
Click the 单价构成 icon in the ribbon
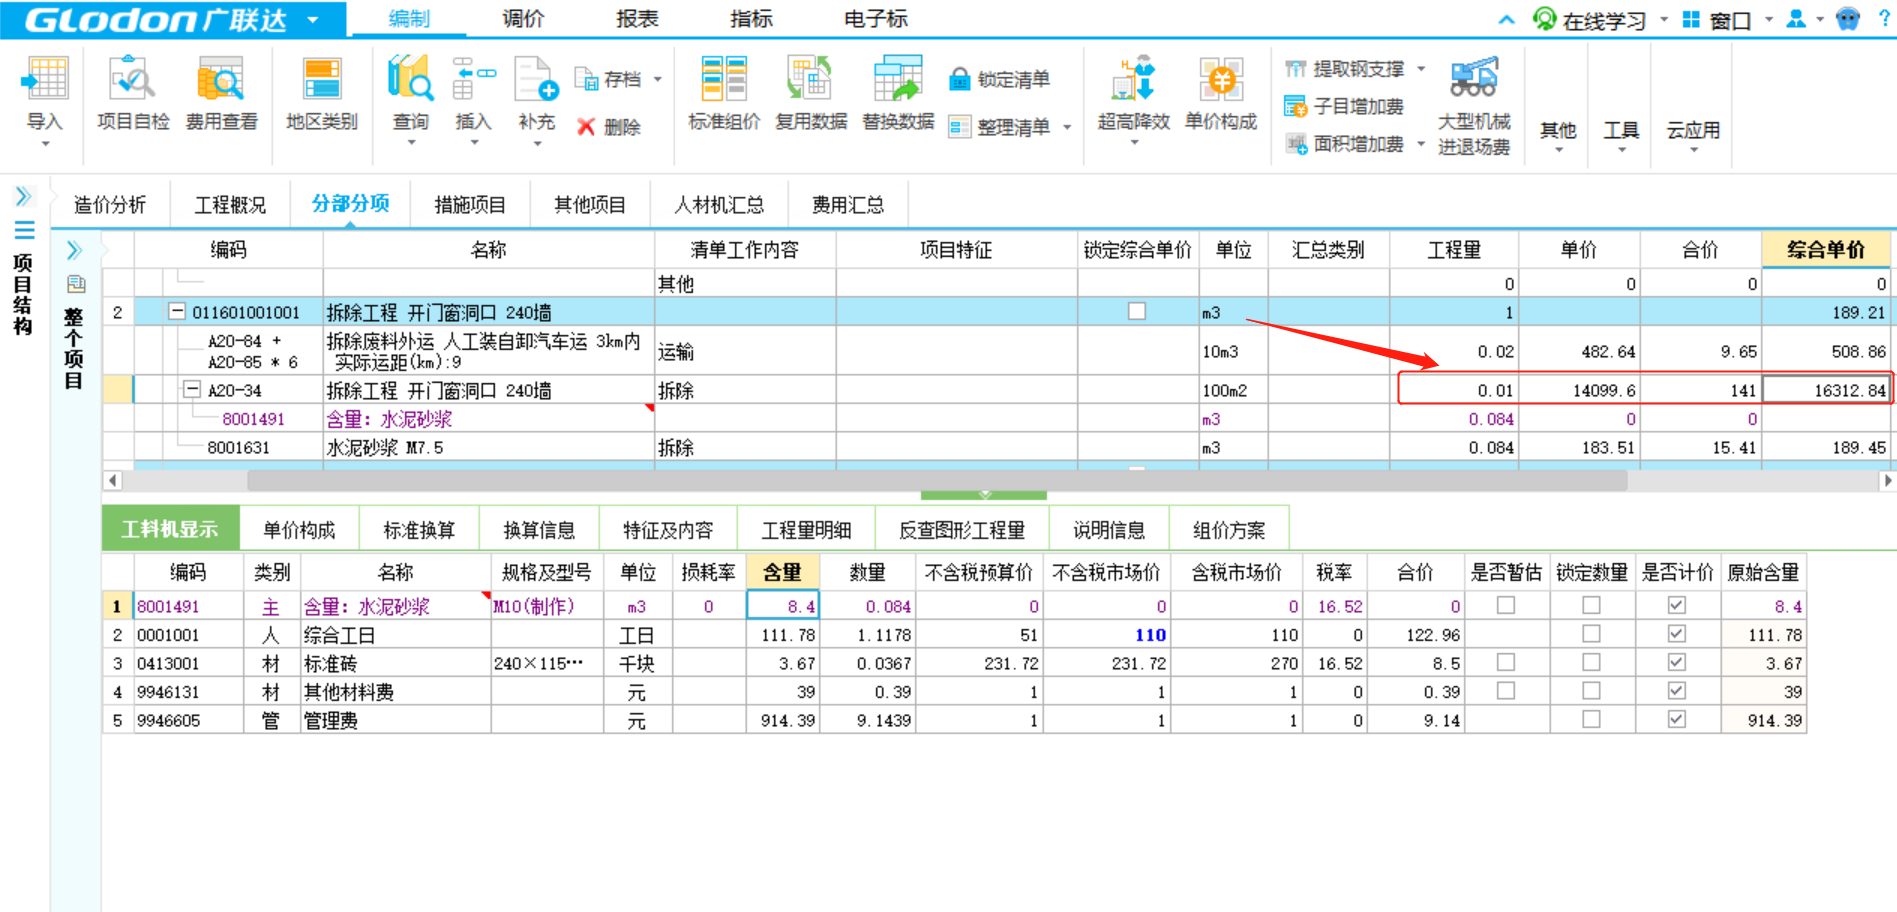click(x=1220, y=80)
